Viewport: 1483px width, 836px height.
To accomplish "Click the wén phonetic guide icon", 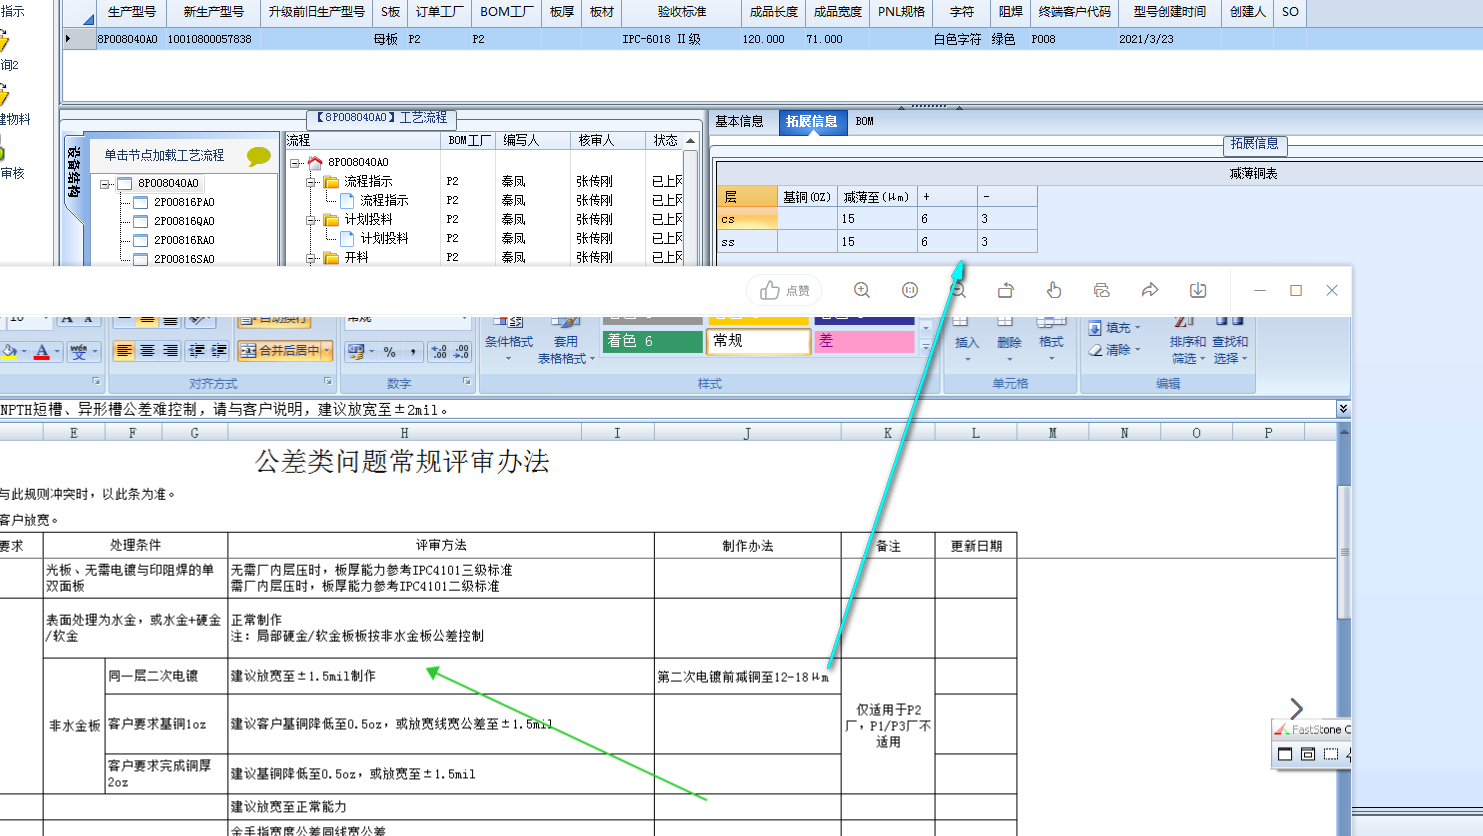I will pos(78,351).
